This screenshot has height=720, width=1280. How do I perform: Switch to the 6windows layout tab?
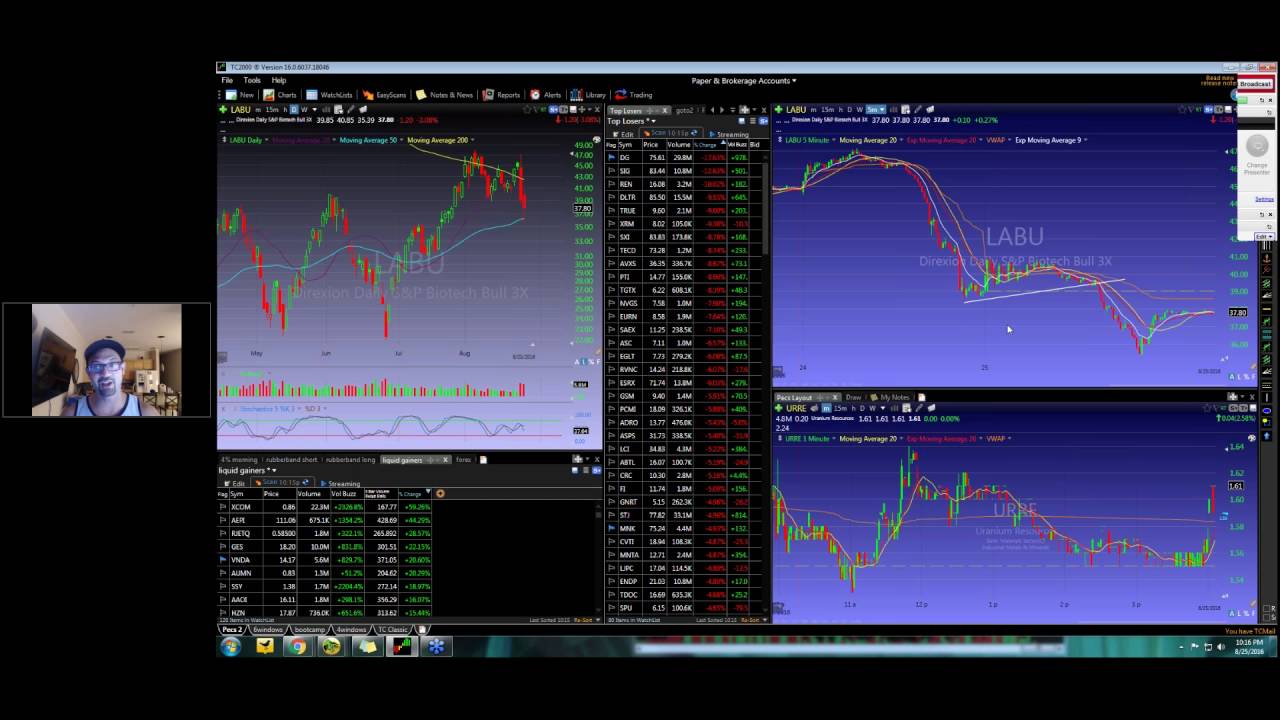tap(267, 630)
